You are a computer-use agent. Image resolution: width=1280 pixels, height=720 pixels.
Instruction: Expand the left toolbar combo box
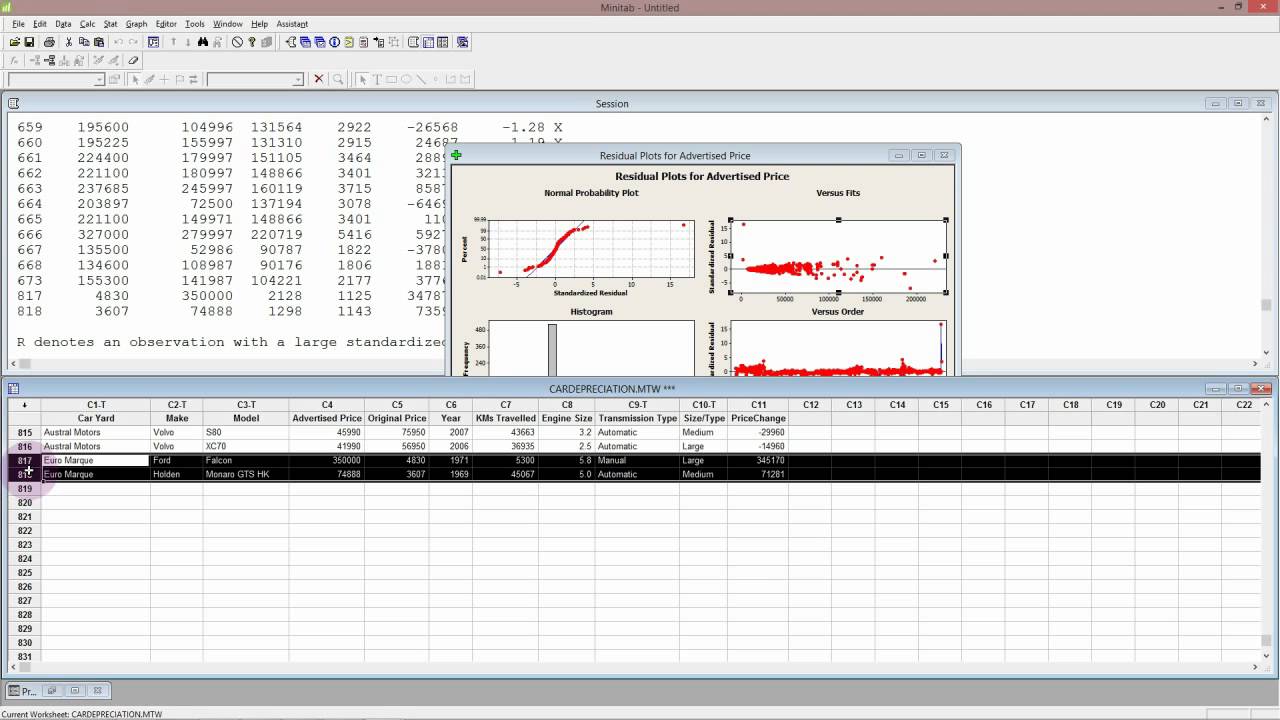[99, 79]
